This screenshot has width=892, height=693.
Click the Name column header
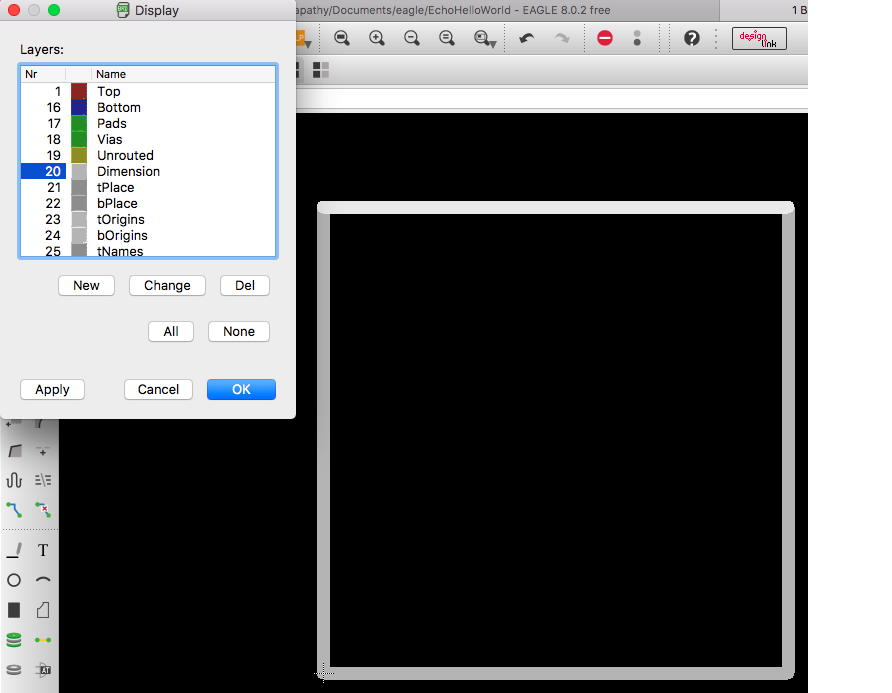[183, 74]
